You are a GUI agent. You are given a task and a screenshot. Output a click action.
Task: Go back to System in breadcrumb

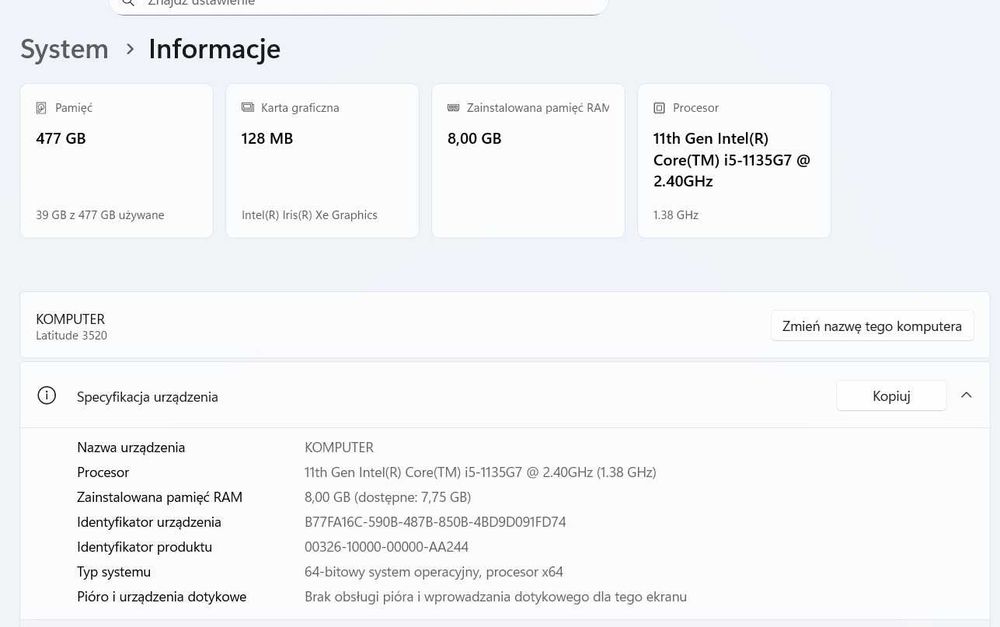point(64,49)
